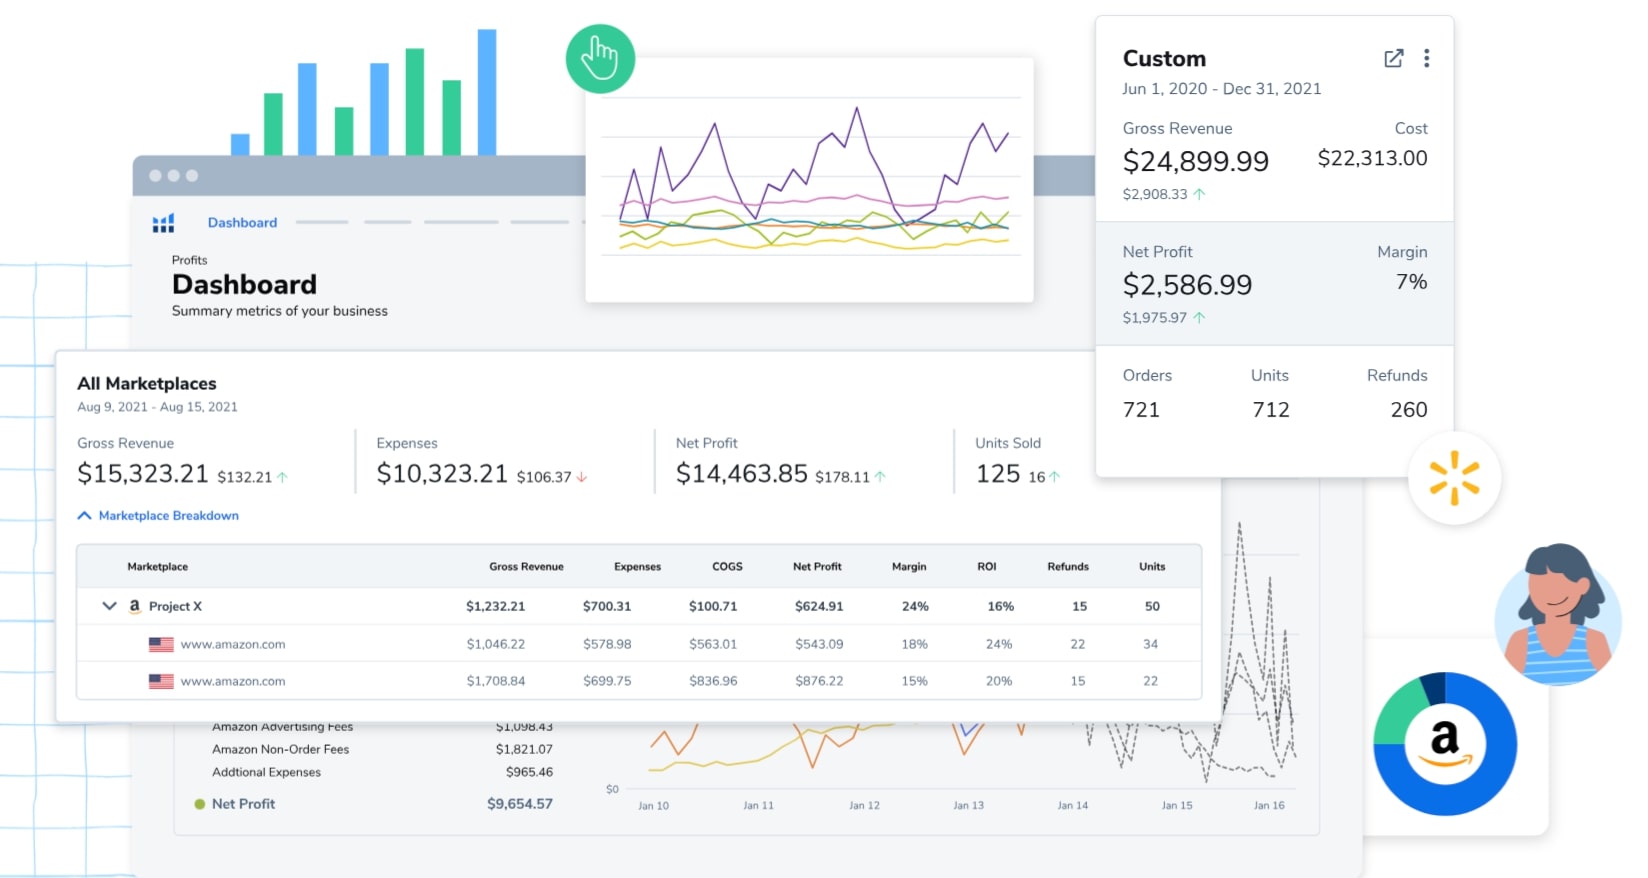Click the Jan 12 axis label

coord(864,806)
